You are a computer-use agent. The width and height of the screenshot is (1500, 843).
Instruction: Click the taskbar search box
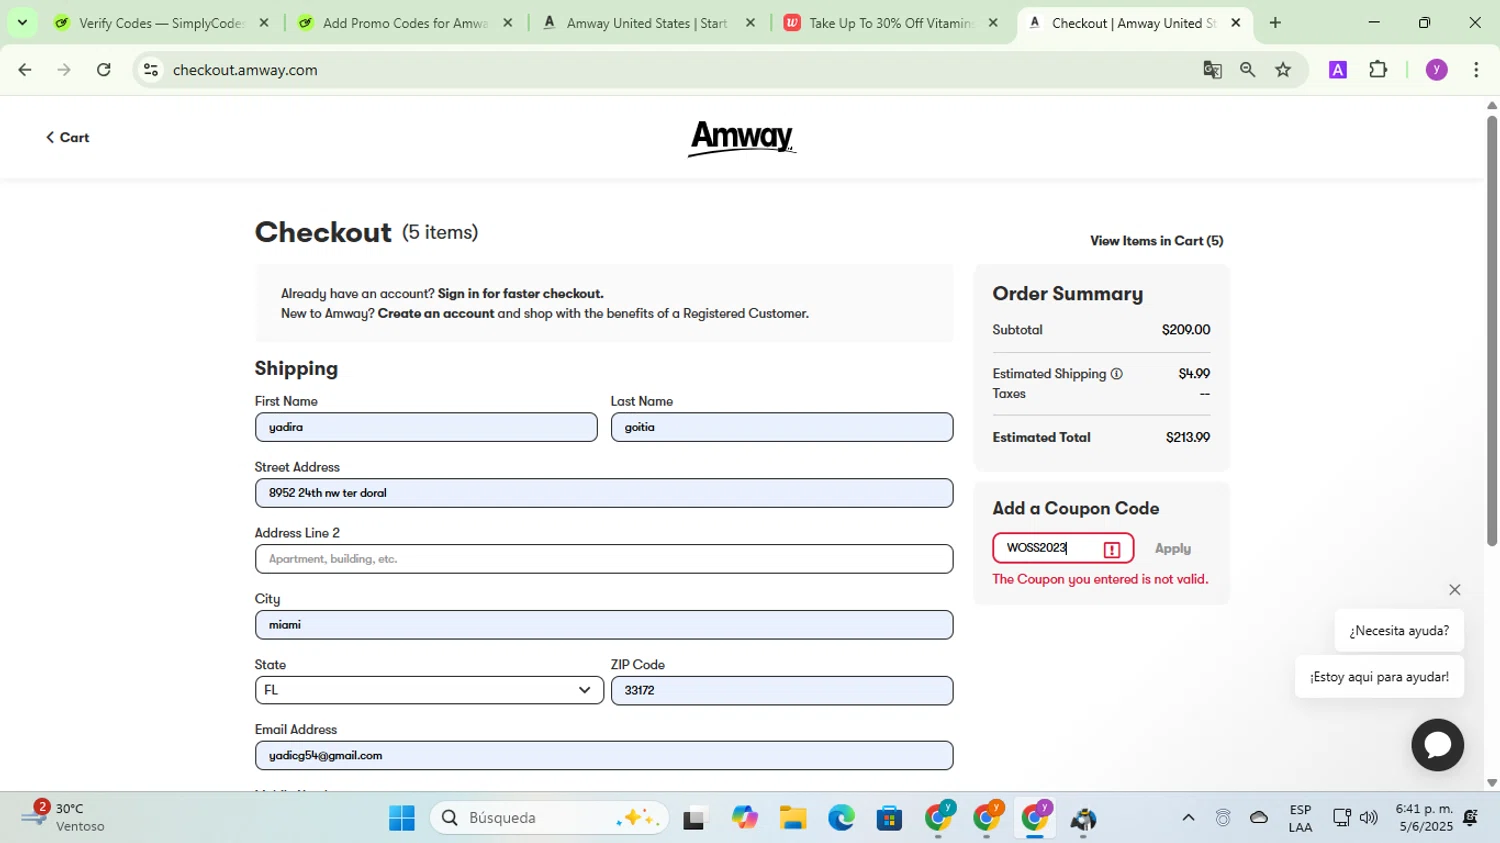click(550, 818)
